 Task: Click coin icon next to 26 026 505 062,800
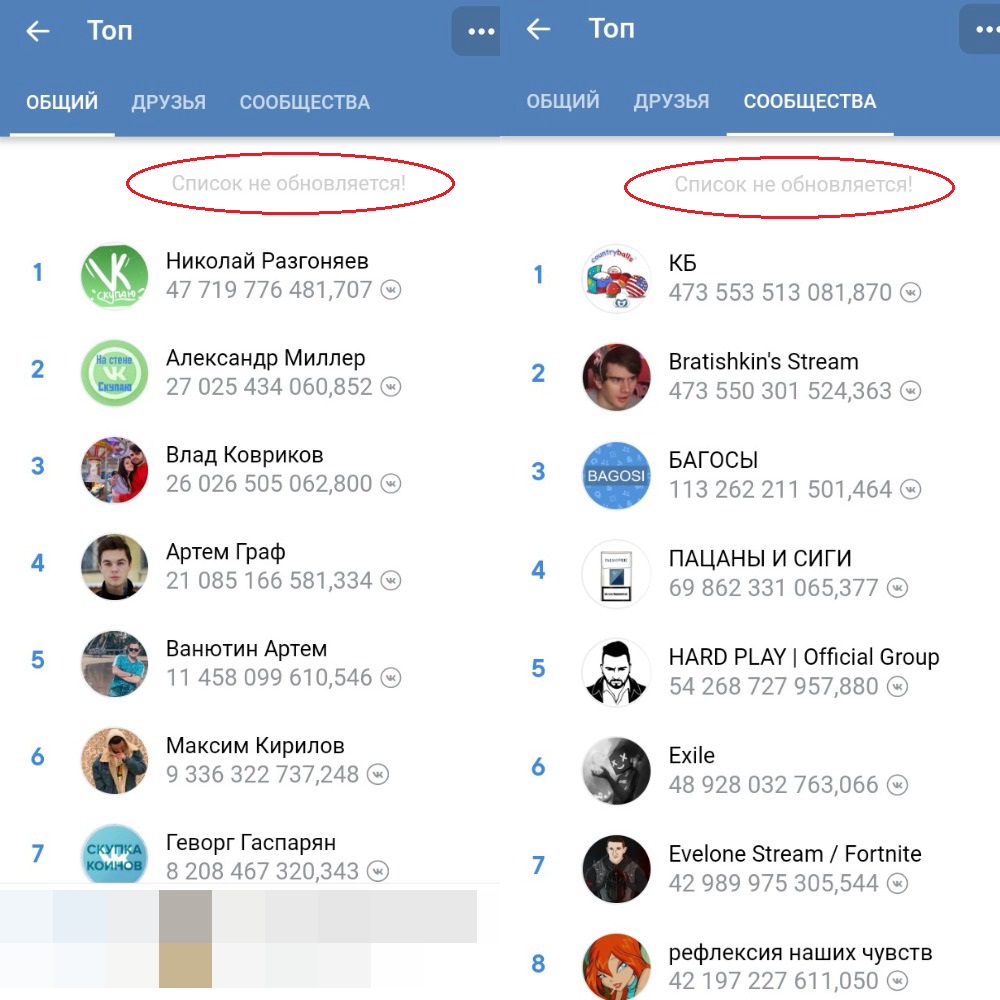coord(391,483)
